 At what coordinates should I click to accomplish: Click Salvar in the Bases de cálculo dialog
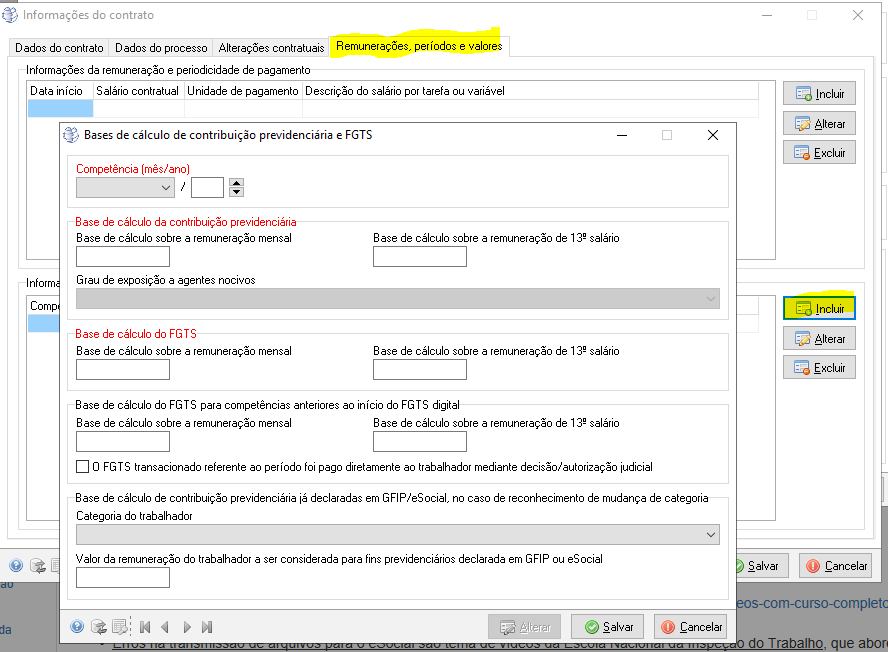tap(608, 627)
